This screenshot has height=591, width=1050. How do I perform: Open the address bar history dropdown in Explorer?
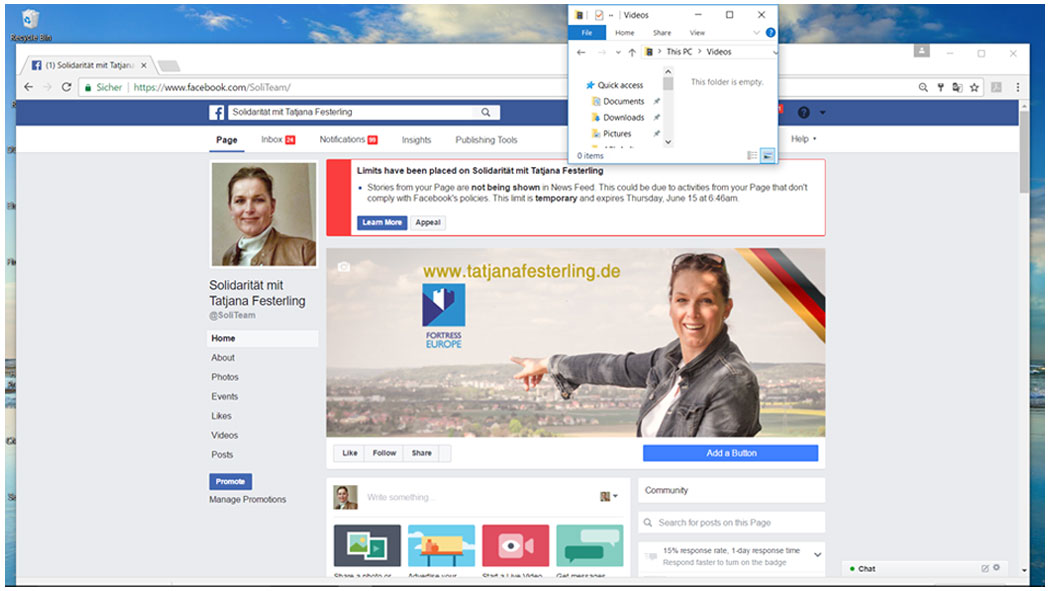(x=775, y=52)
